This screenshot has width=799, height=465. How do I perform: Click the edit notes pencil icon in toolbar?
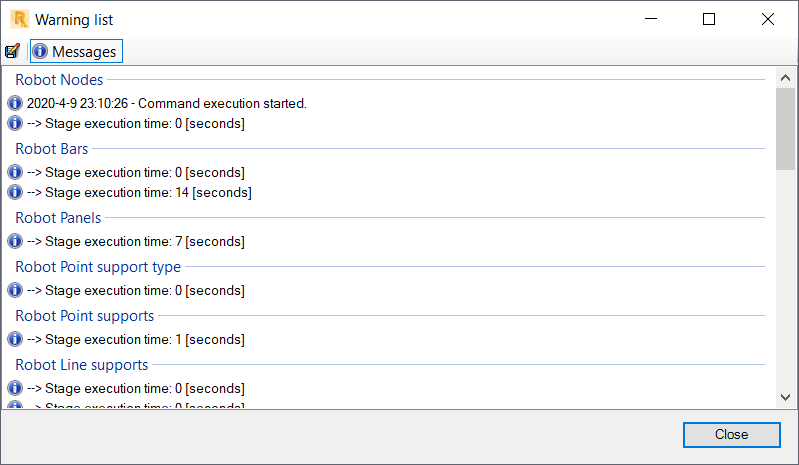pos(12,51)
